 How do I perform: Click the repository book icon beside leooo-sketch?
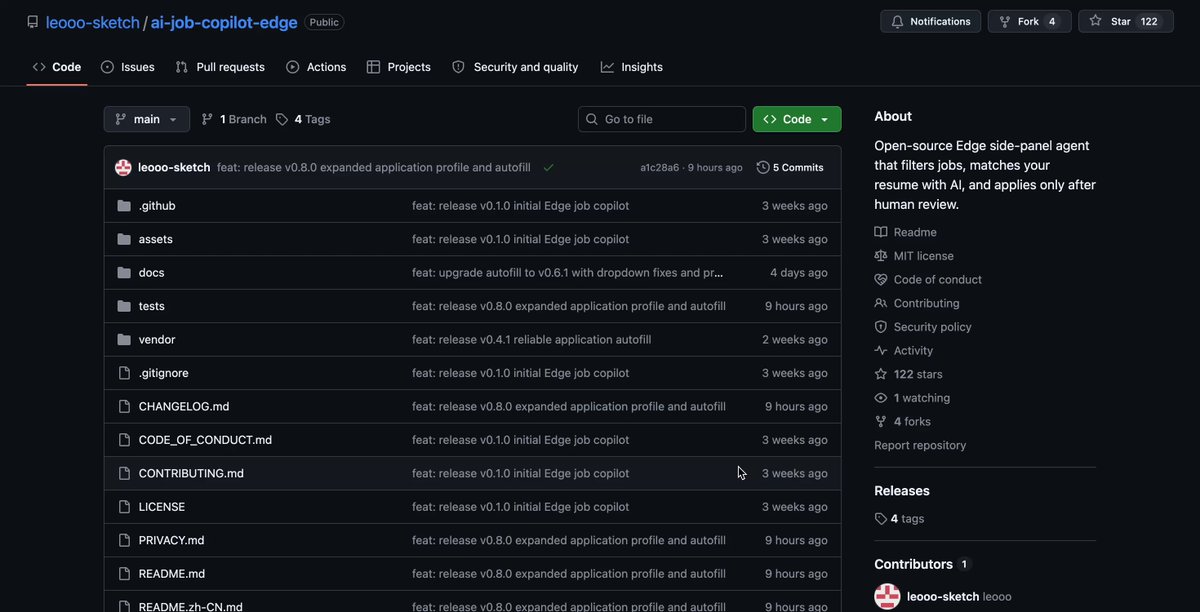point(33,22)
